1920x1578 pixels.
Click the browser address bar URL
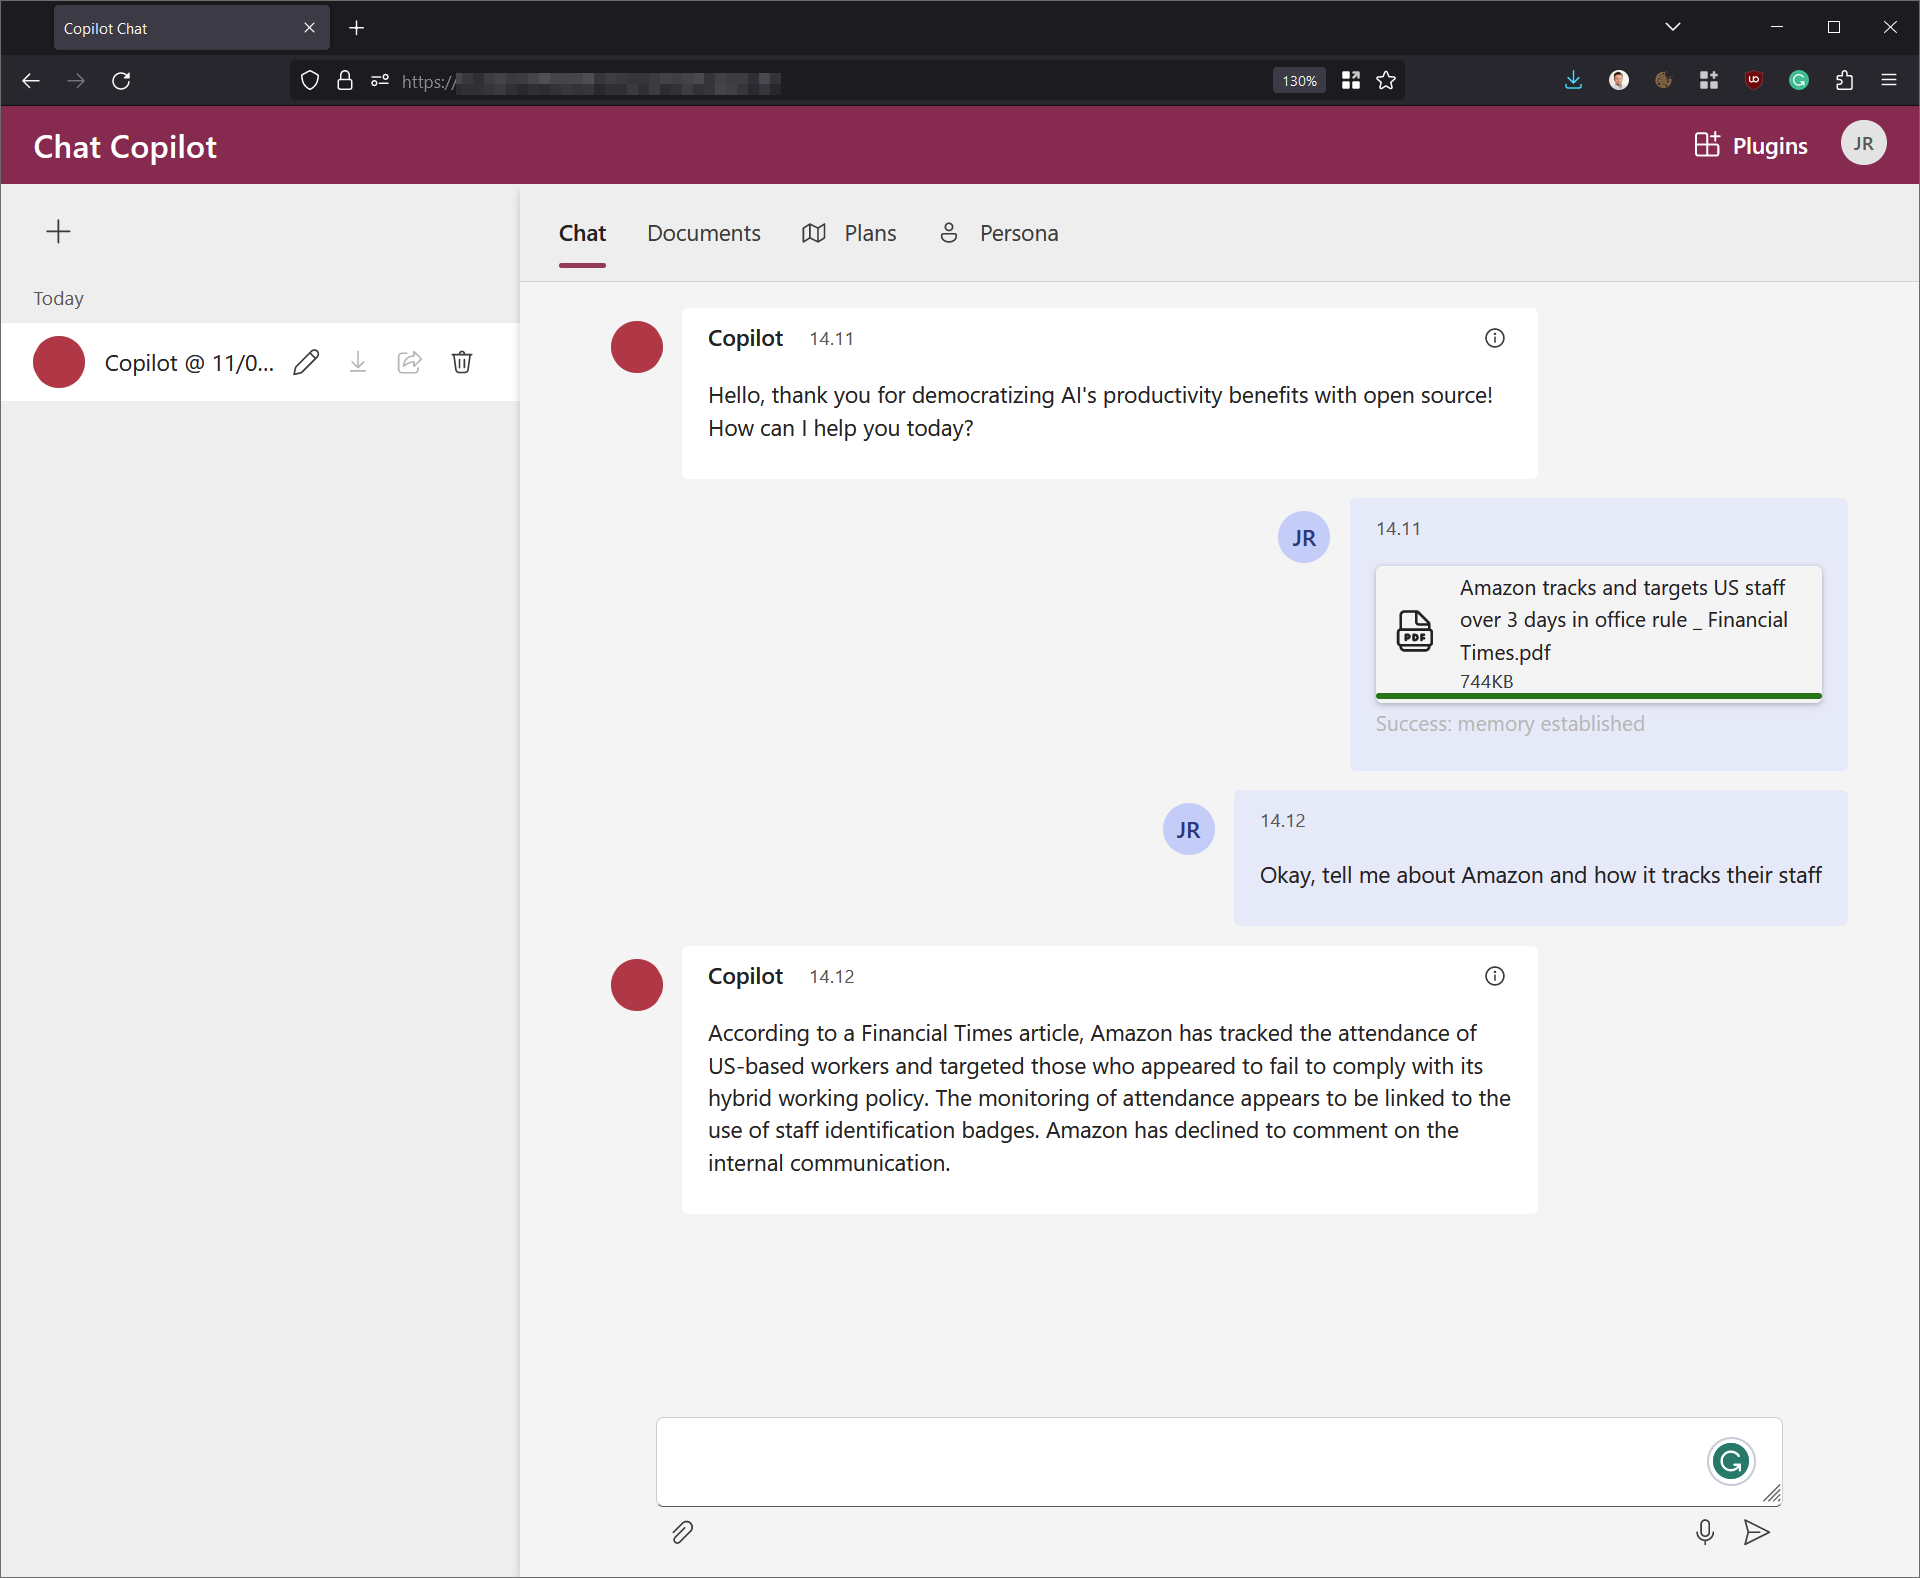tap(590, 81)
